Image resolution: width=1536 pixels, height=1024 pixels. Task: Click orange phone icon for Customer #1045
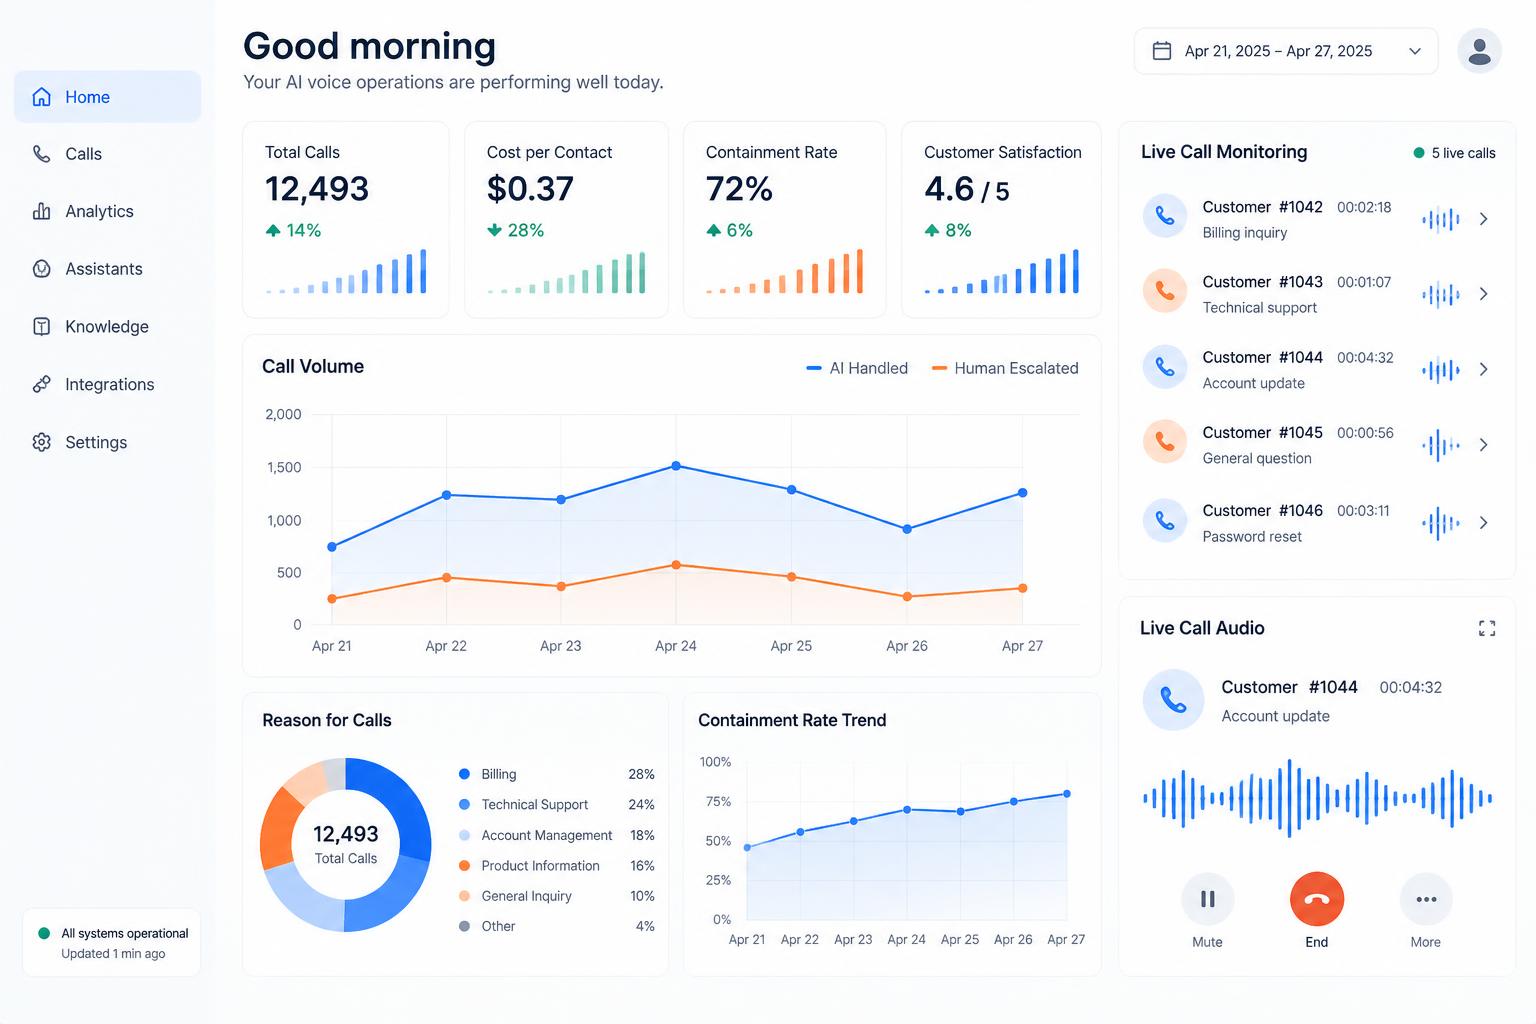[1165, 441]
